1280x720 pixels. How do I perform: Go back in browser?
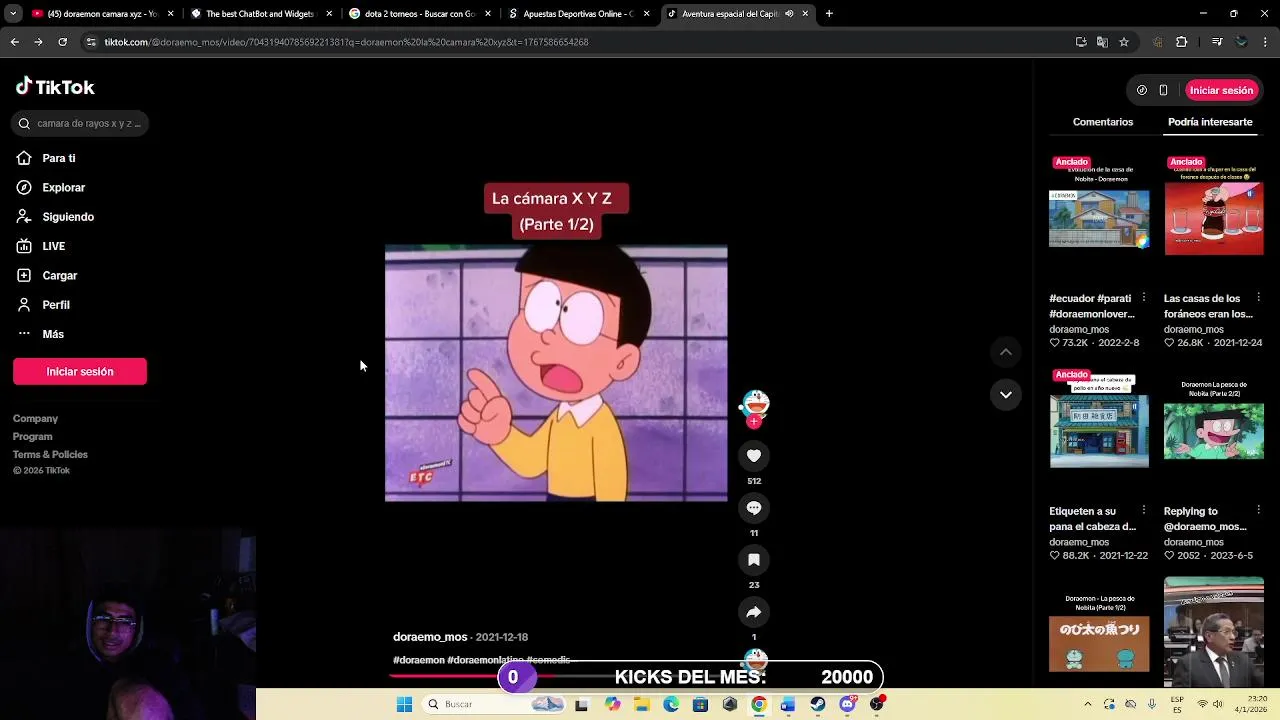[14, 42]
